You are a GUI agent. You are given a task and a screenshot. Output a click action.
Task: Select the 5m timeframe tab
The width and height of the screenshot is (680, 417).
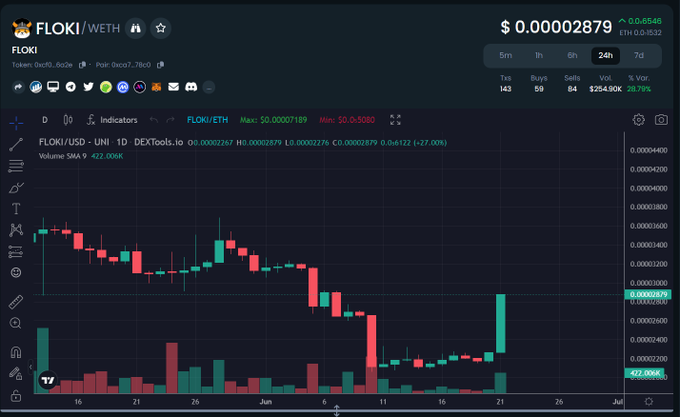(x=506, y=55)
